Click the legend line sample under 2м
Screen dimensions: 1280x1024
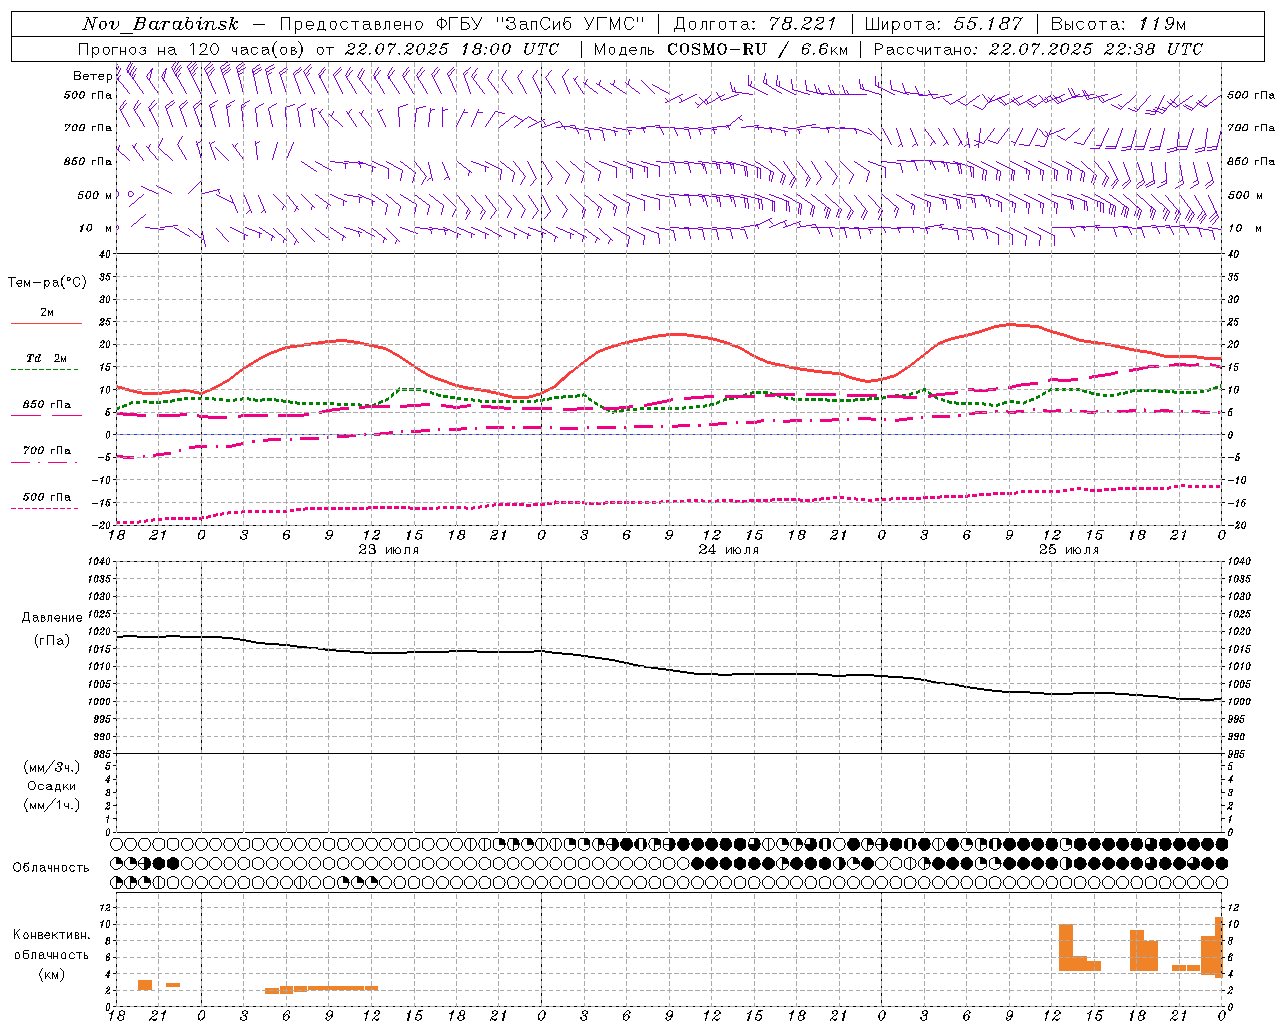point(46,324)
